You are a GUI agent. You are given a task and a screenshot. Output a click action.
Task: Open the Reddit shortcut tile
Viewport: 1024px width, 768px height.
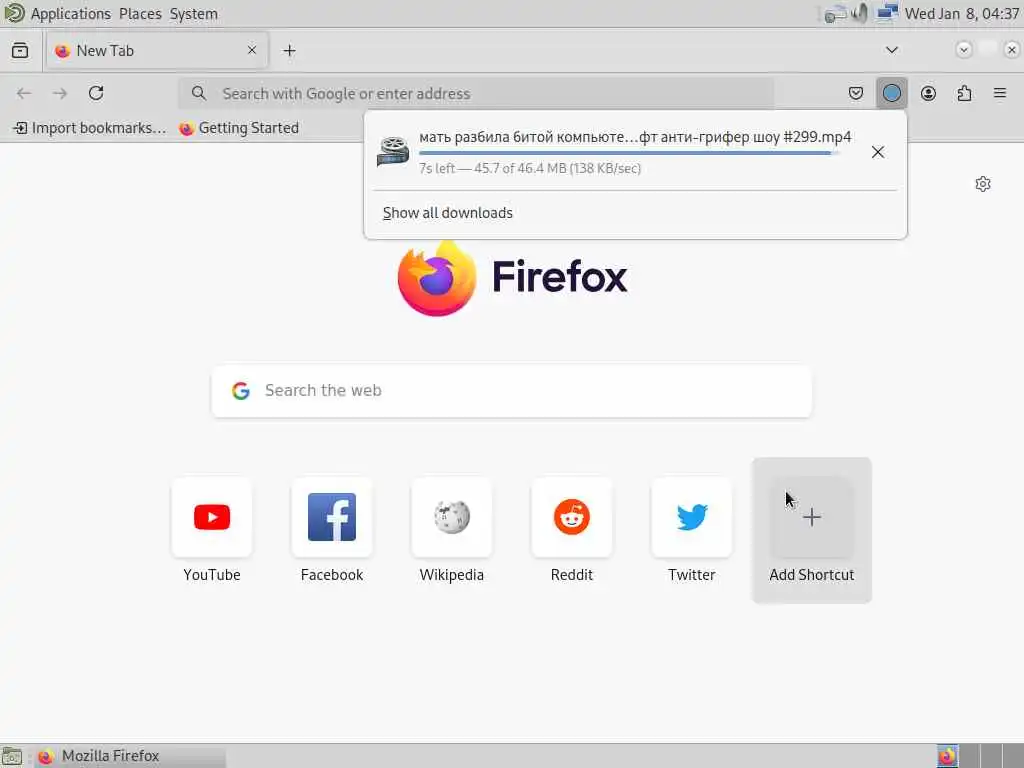(x=571, y=530)
